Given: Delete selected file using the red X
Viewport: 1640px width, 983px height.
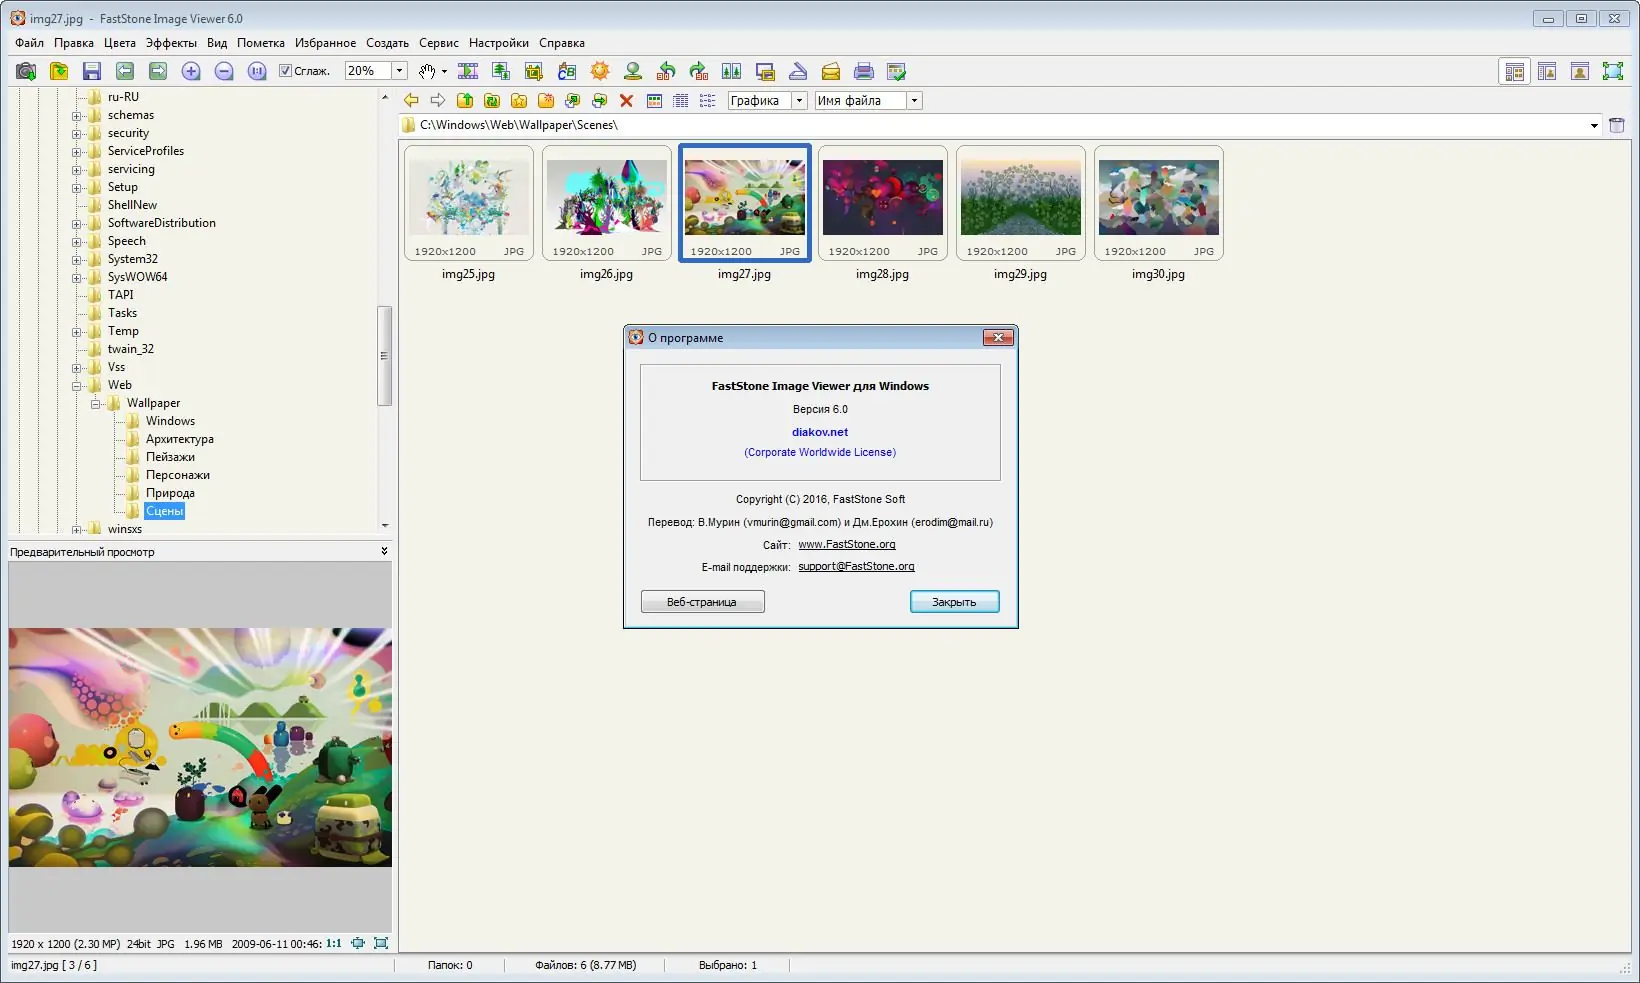Looking at the screenshot, I should pyautogui.click(x=627, y=100).
